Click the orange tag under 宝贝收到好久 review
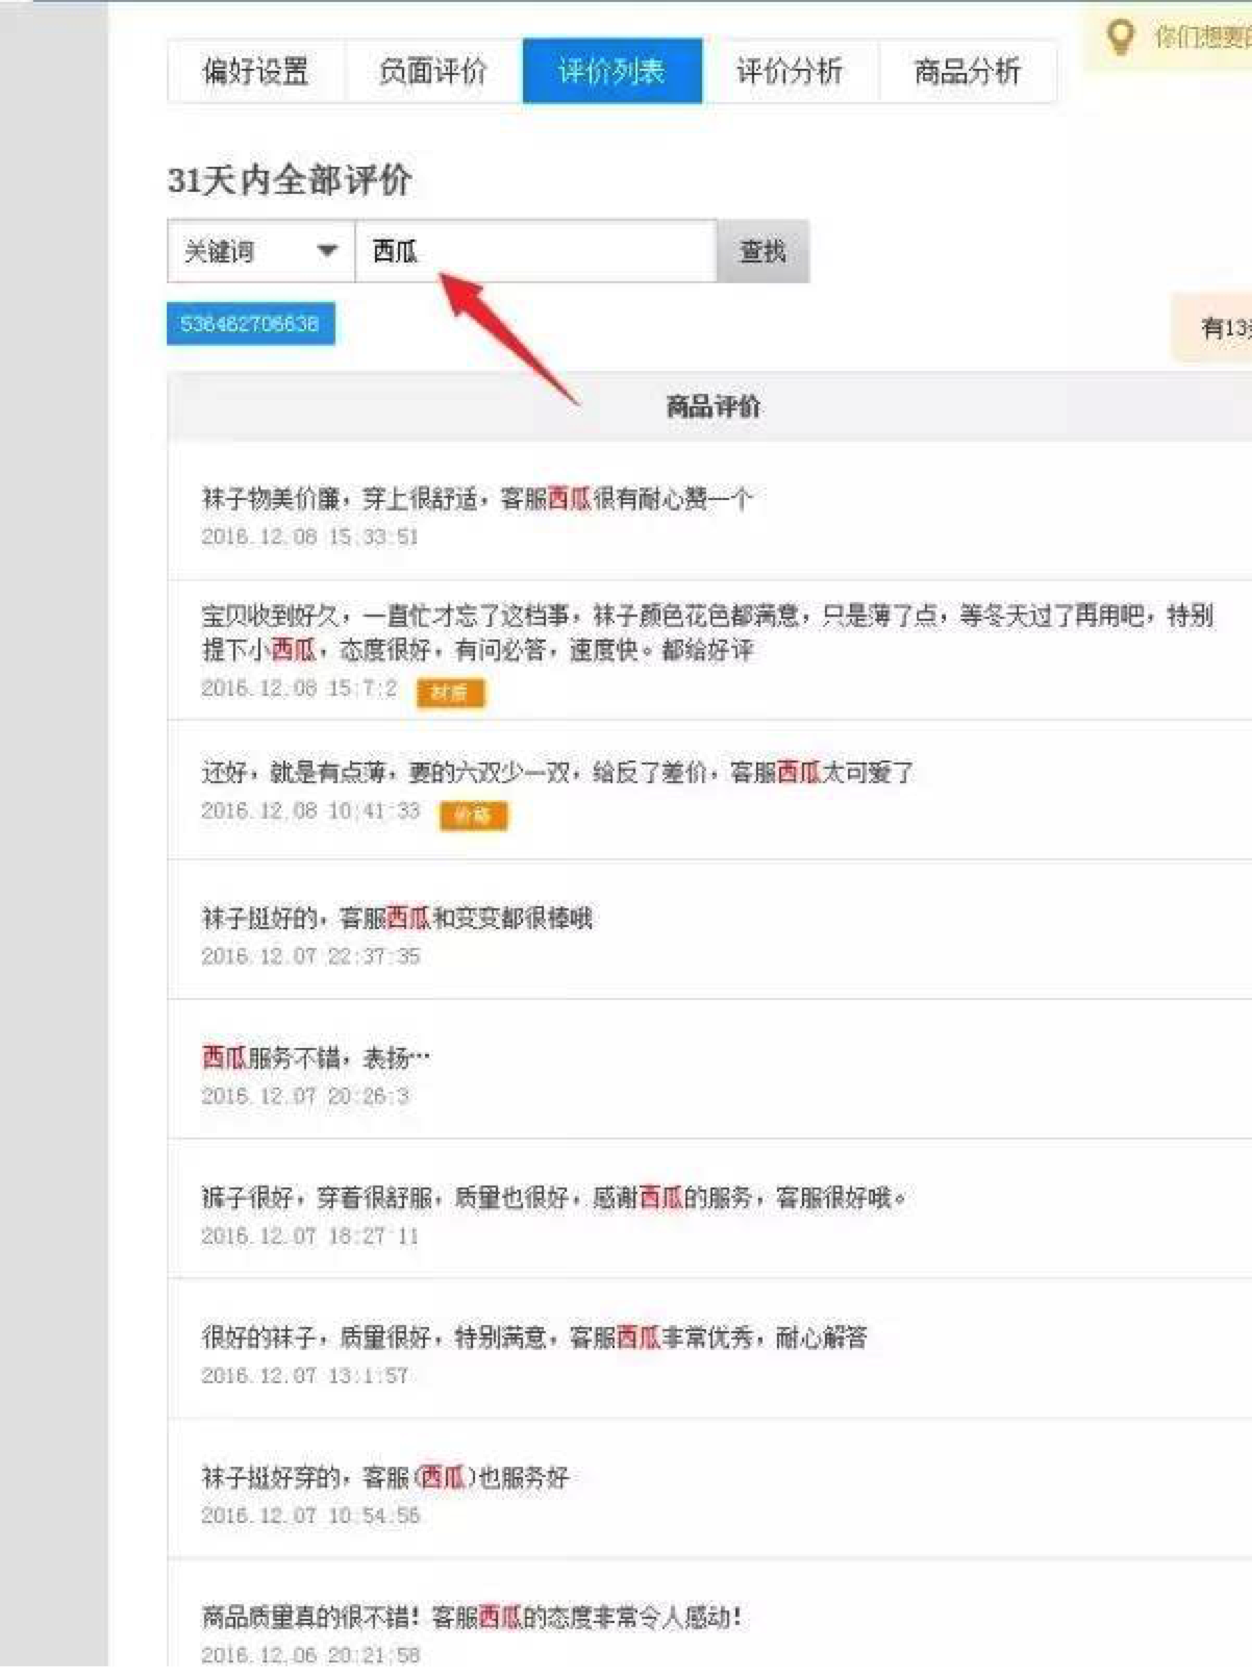 tap(451, 692)
